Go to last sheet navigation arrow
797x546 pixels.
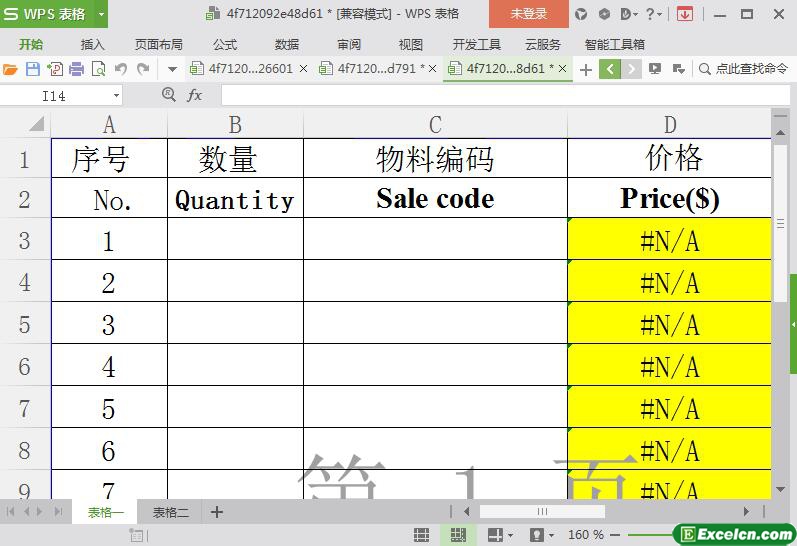coord(58,511)
